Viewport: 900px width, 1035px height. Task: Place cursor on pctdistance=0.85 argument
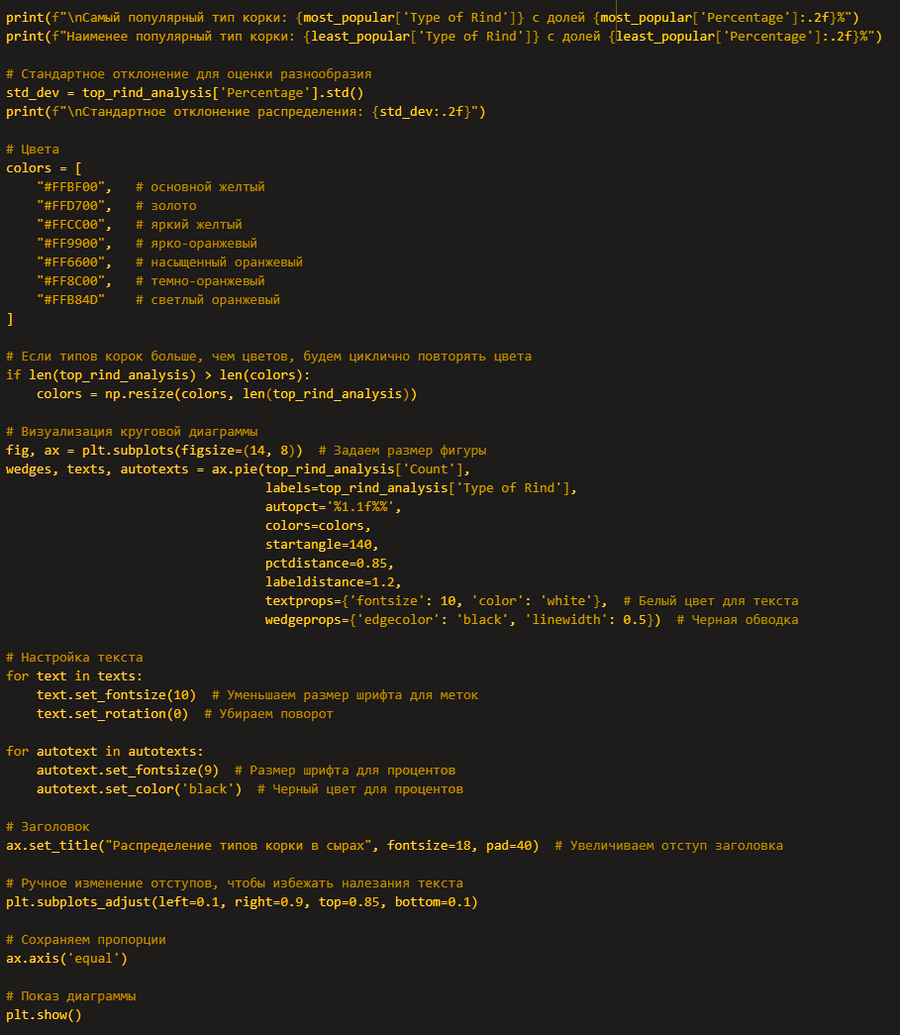[x=330, y=563]
